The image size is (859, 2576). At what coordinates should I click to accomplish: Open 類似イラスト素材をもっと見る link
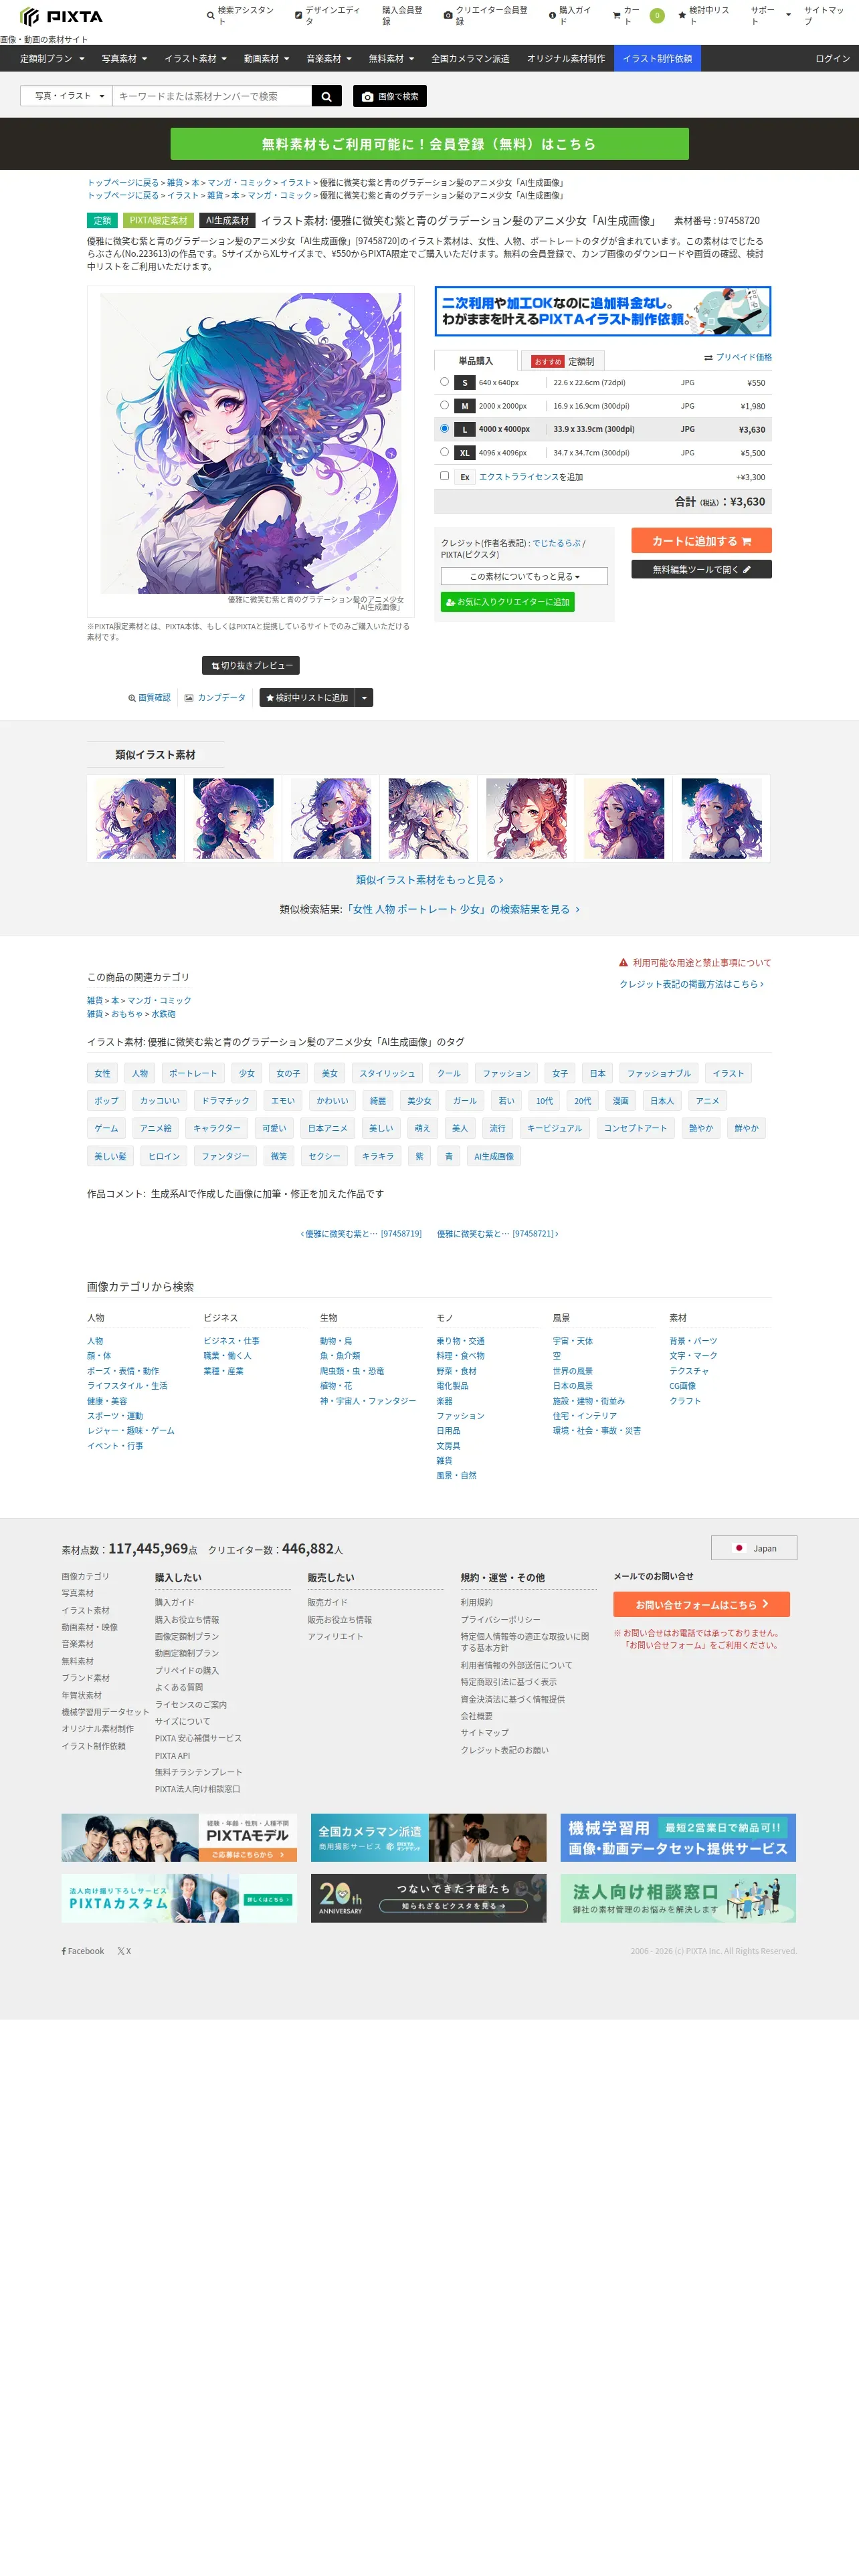pos(429,880)
